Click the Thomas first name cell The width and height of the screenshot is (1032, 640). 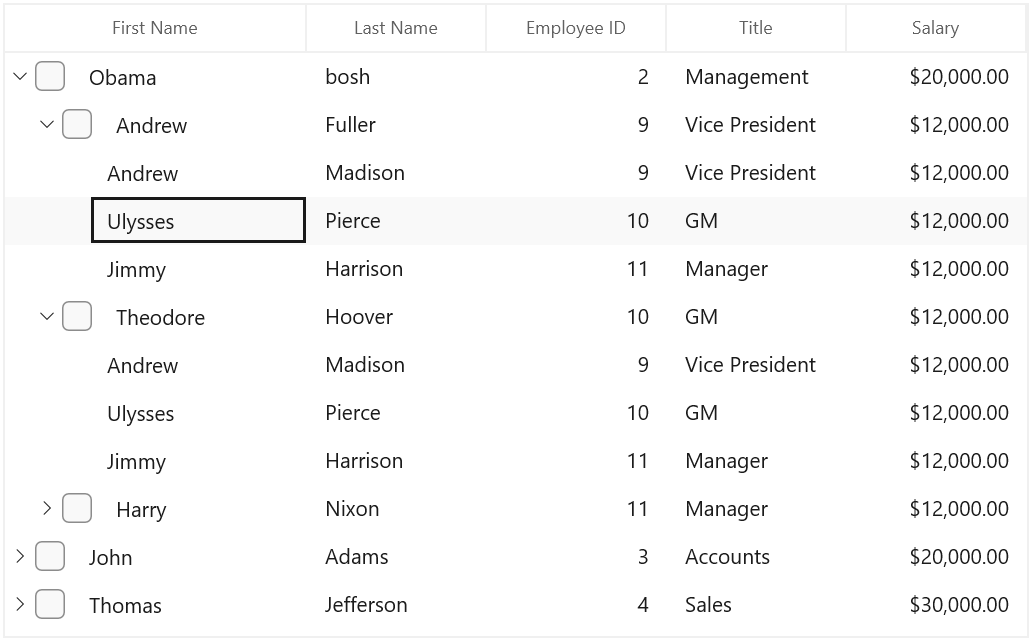pyautogui.click(x=125, y=606)
